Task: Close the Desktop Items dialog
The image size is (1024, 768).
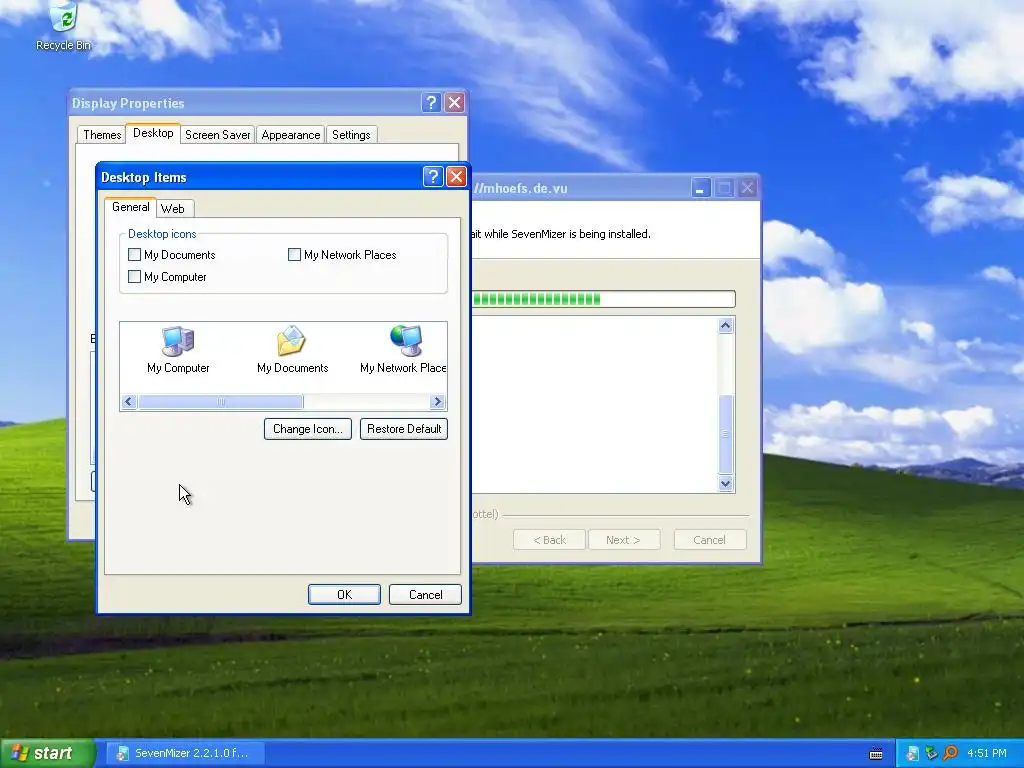Action: 456,176
